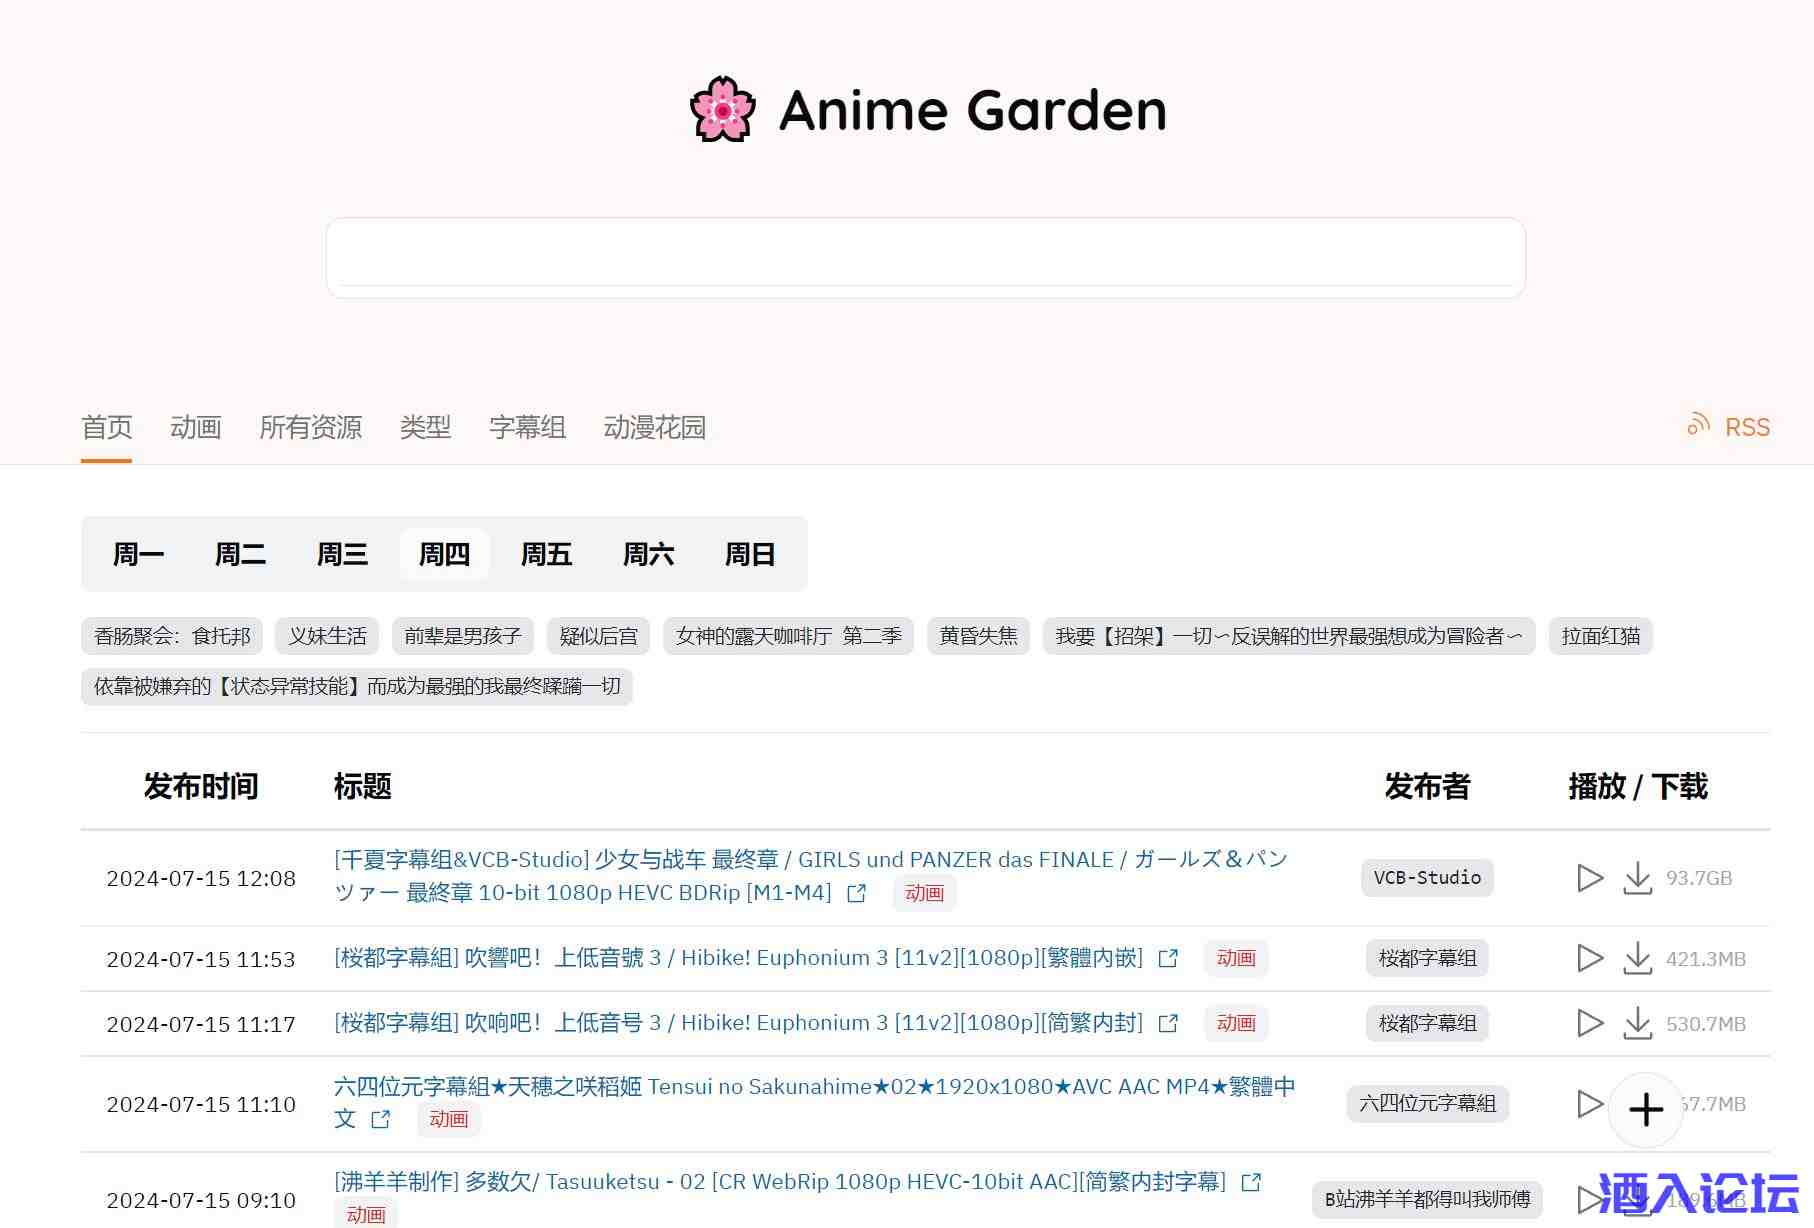Open the RSS feed link
This screenshot has width=1814, height=1228.
pos(1729,427)
